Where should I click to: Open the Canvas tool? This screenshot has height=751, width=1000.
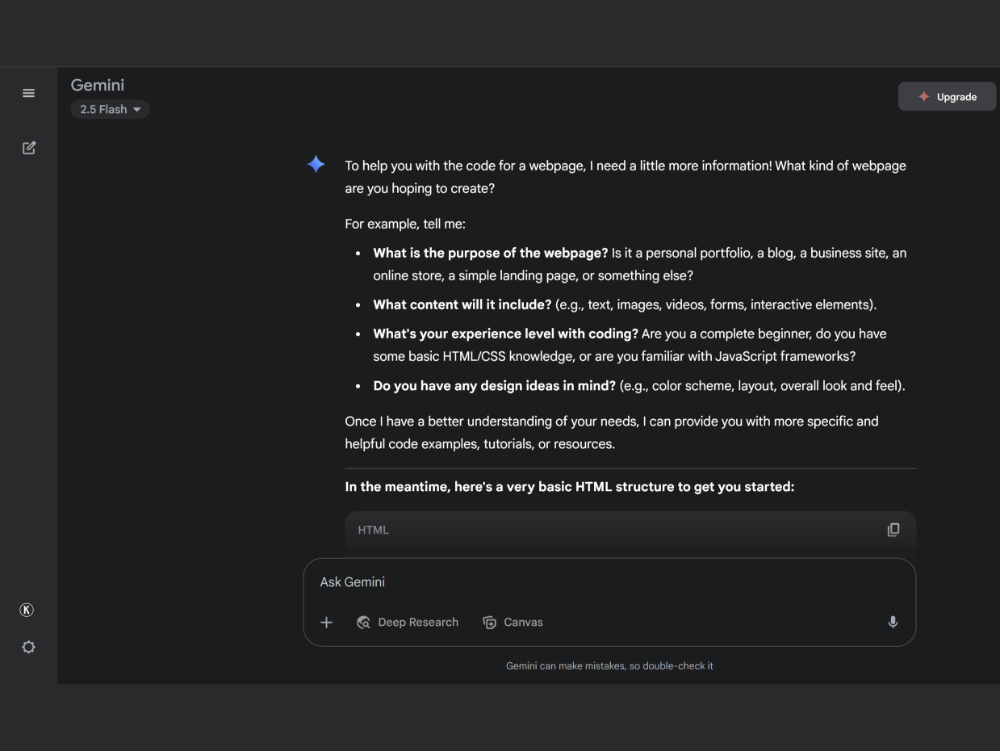tap(513, 622)
